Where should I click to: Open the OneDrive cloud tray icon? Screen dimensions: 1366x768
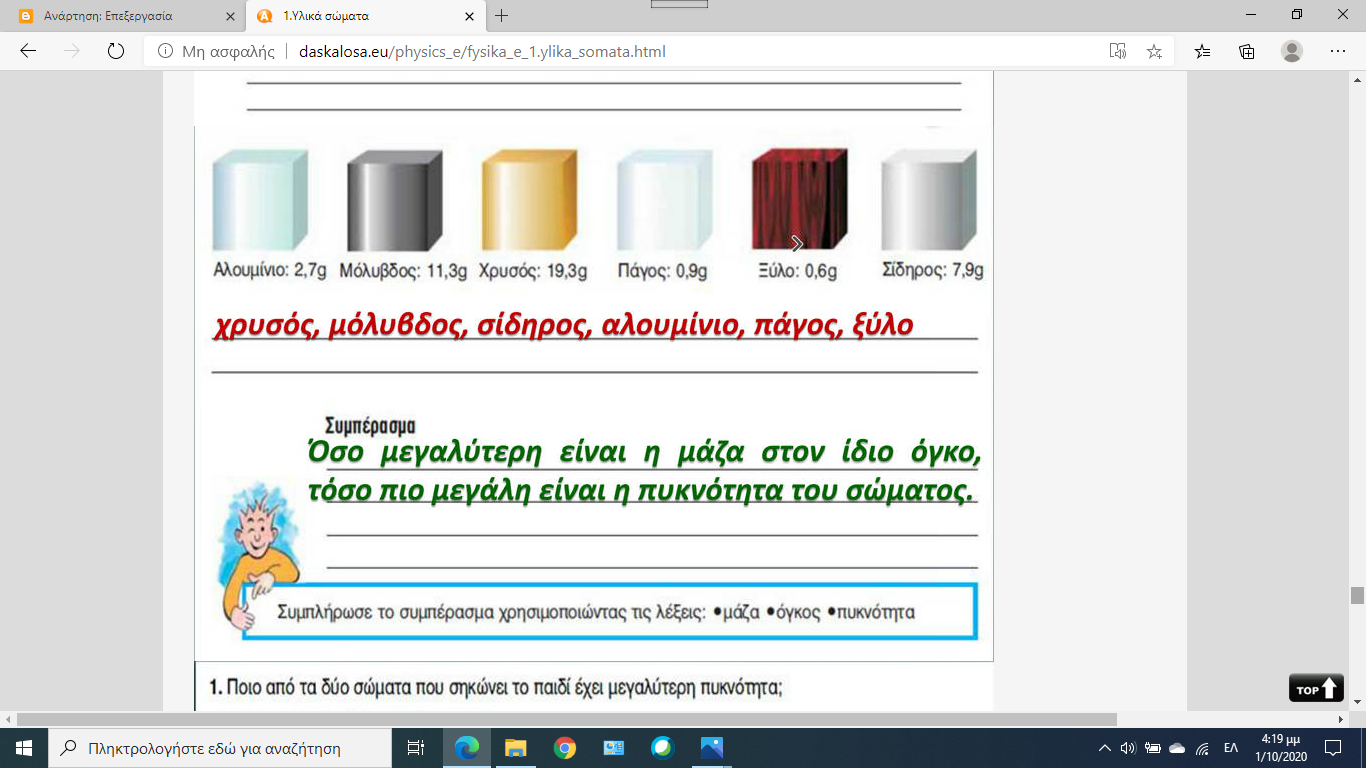(1177, 747)
